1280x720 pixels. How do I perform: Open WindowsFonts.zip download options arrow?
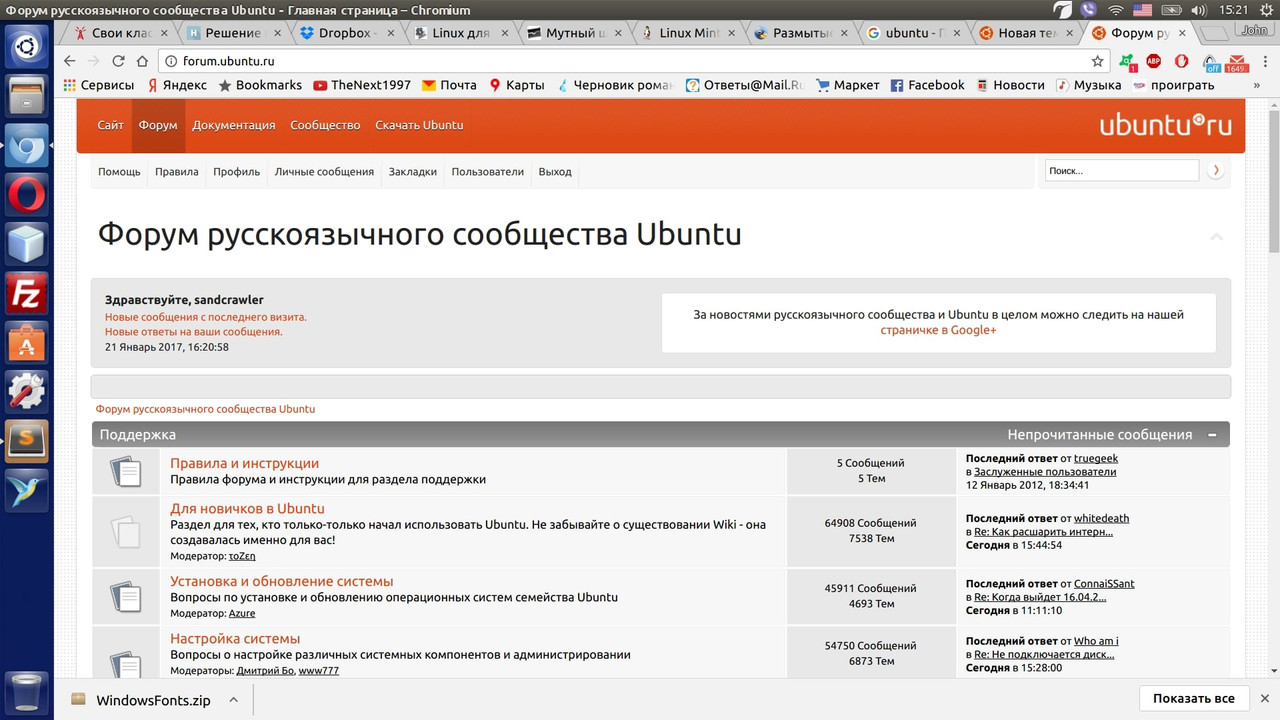point(232,699)
